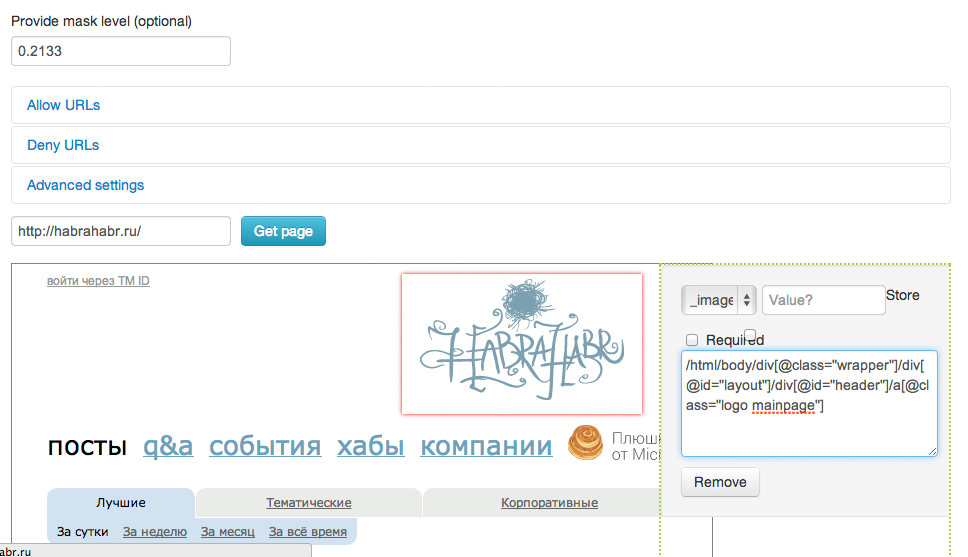Click inside the XPath text area
968x557 pixels.
point(809,404)
